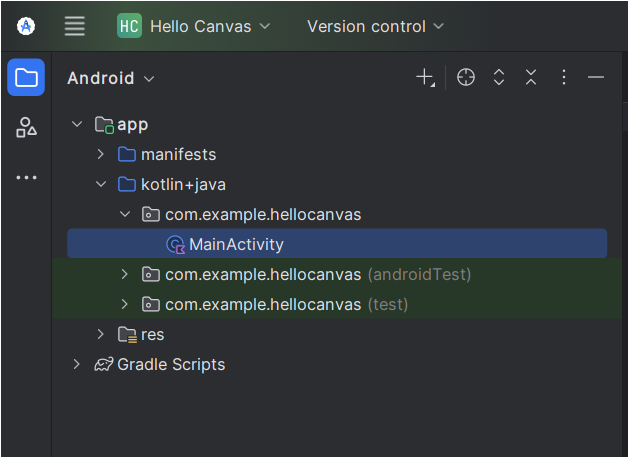This screenshot has width=628, height=457.
Task: Click the (test) package icon
Action: click(x=151, y=304)
